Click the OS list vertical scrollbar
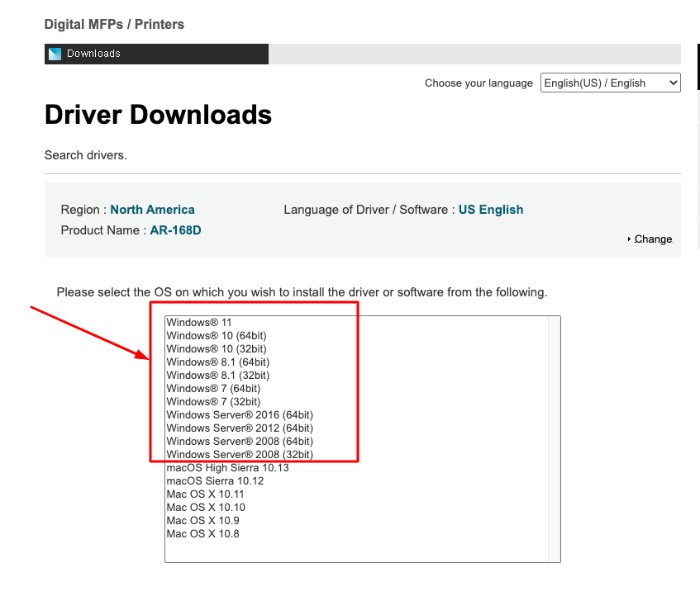Viewport: 700px width, 596px height. click(x=554, y=439)
